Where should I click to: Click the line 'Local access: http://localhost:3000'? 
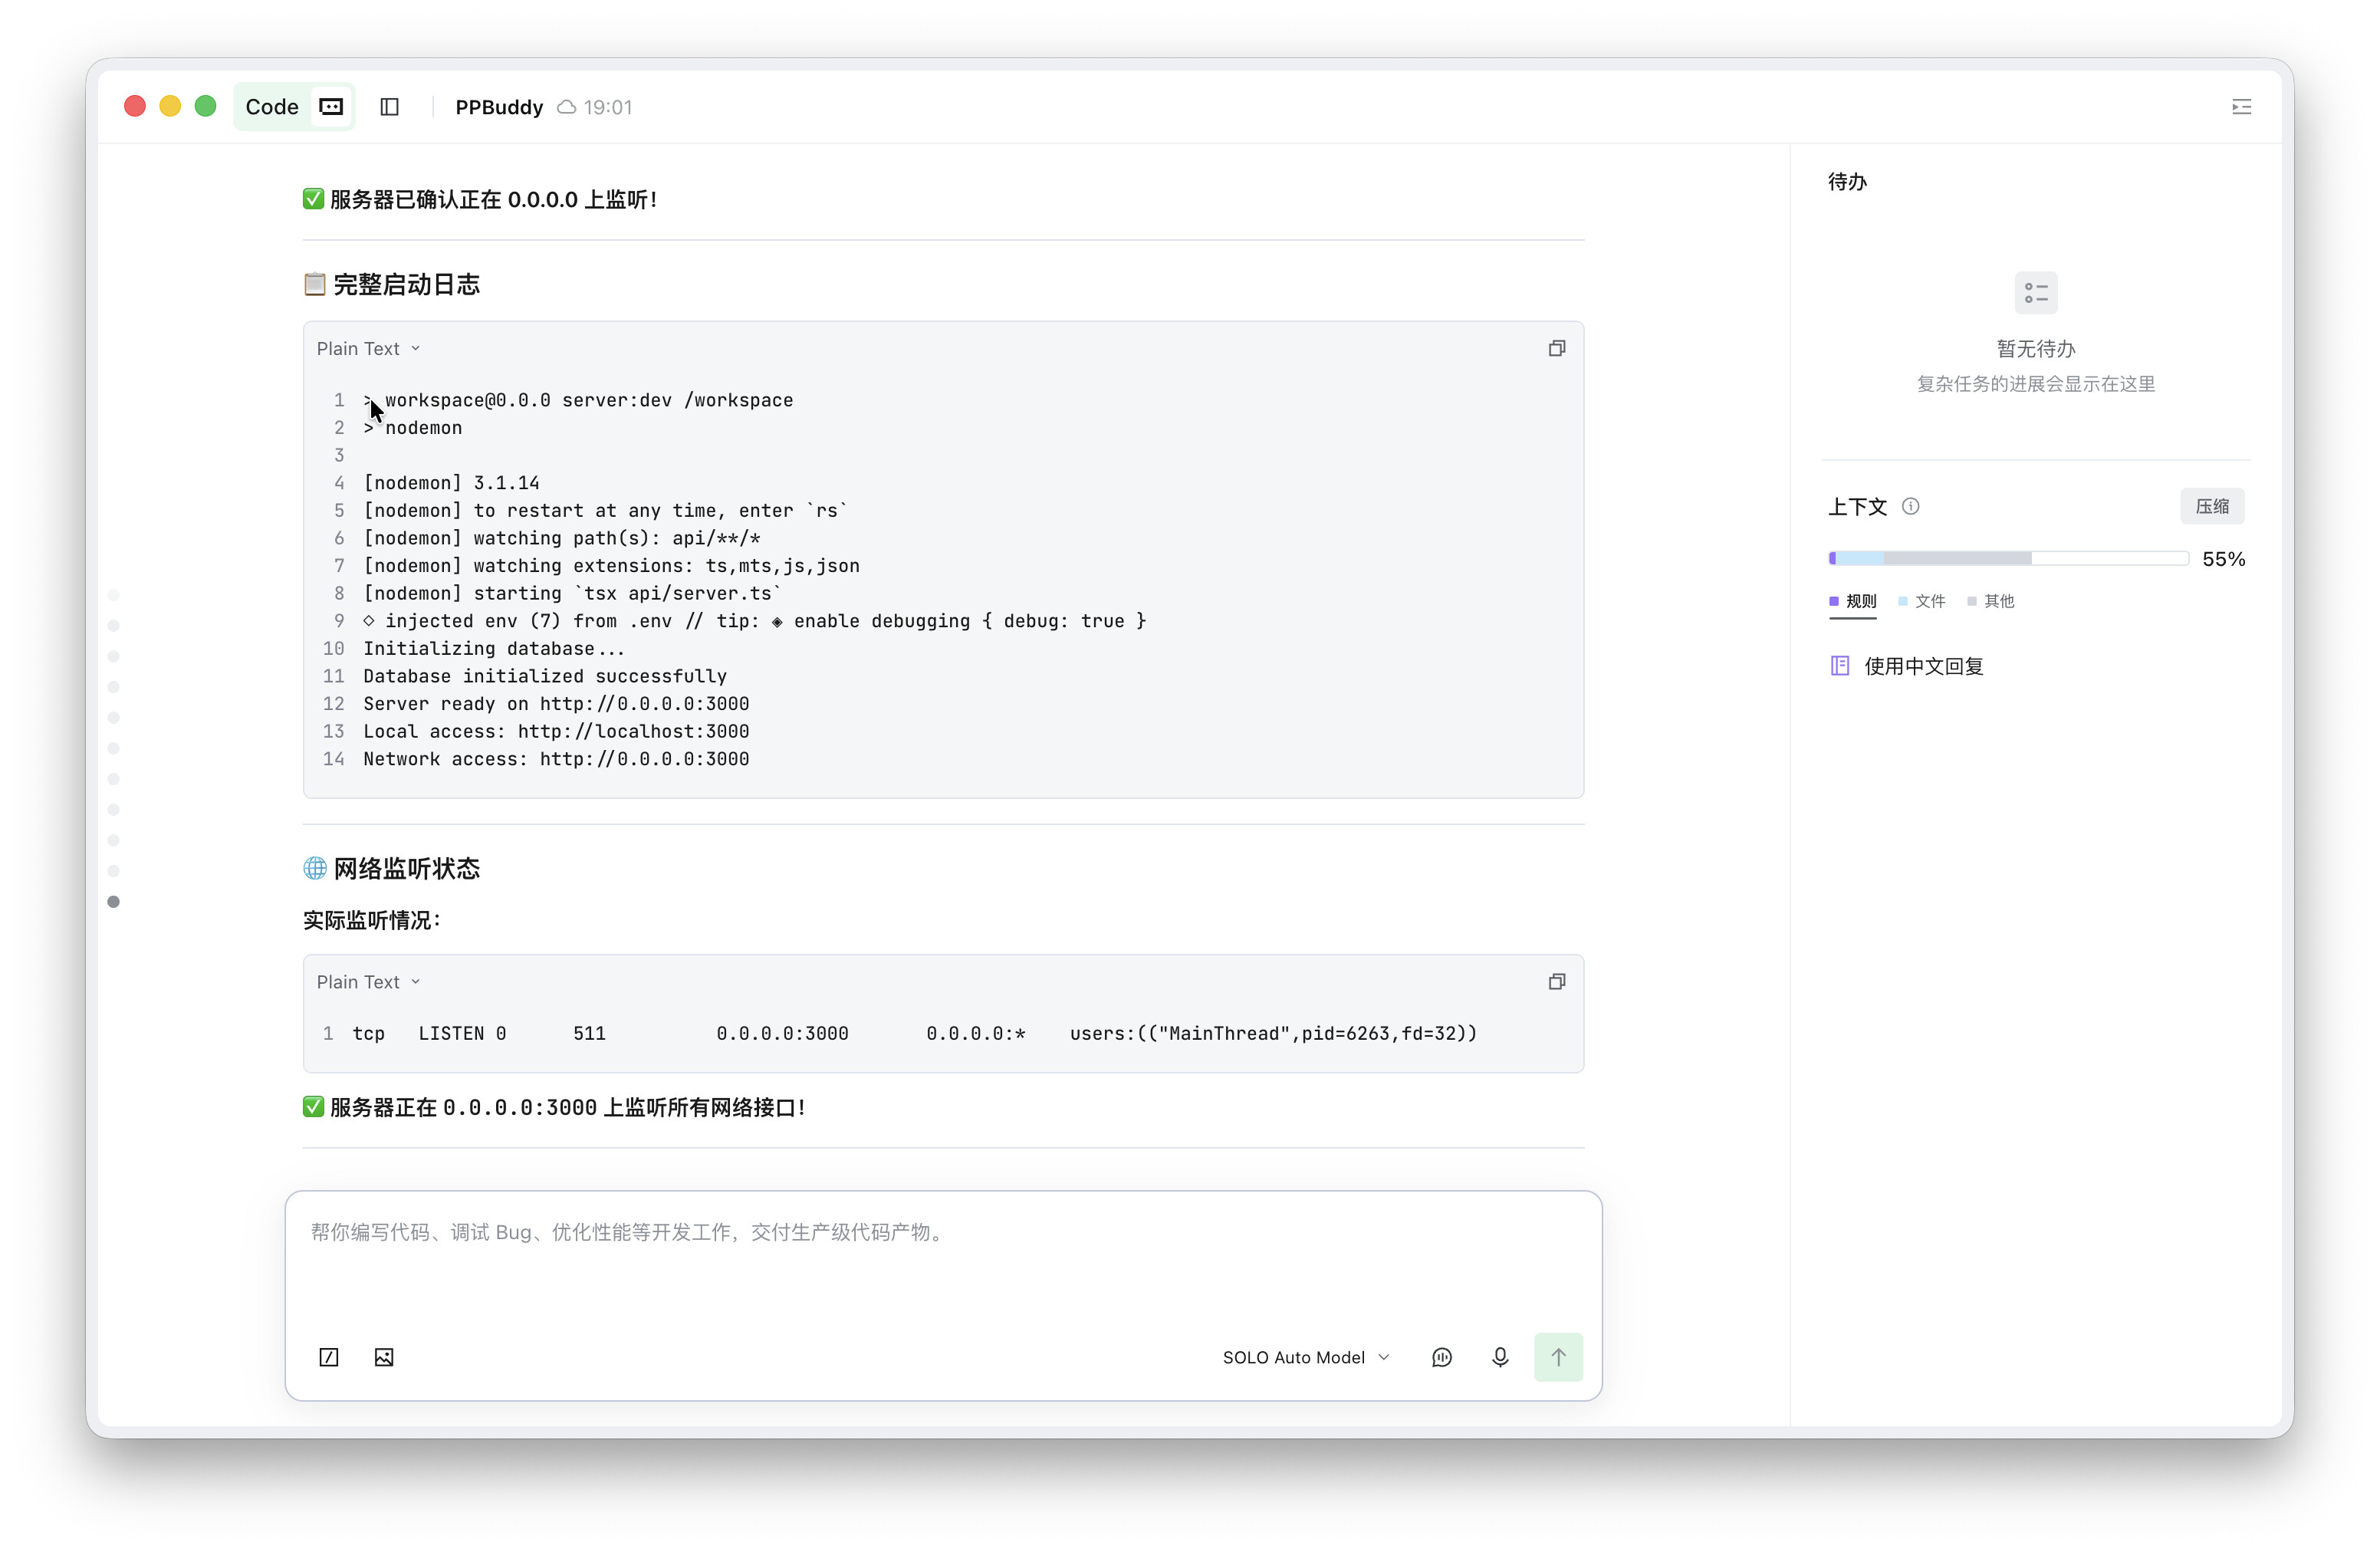point(556,731)
